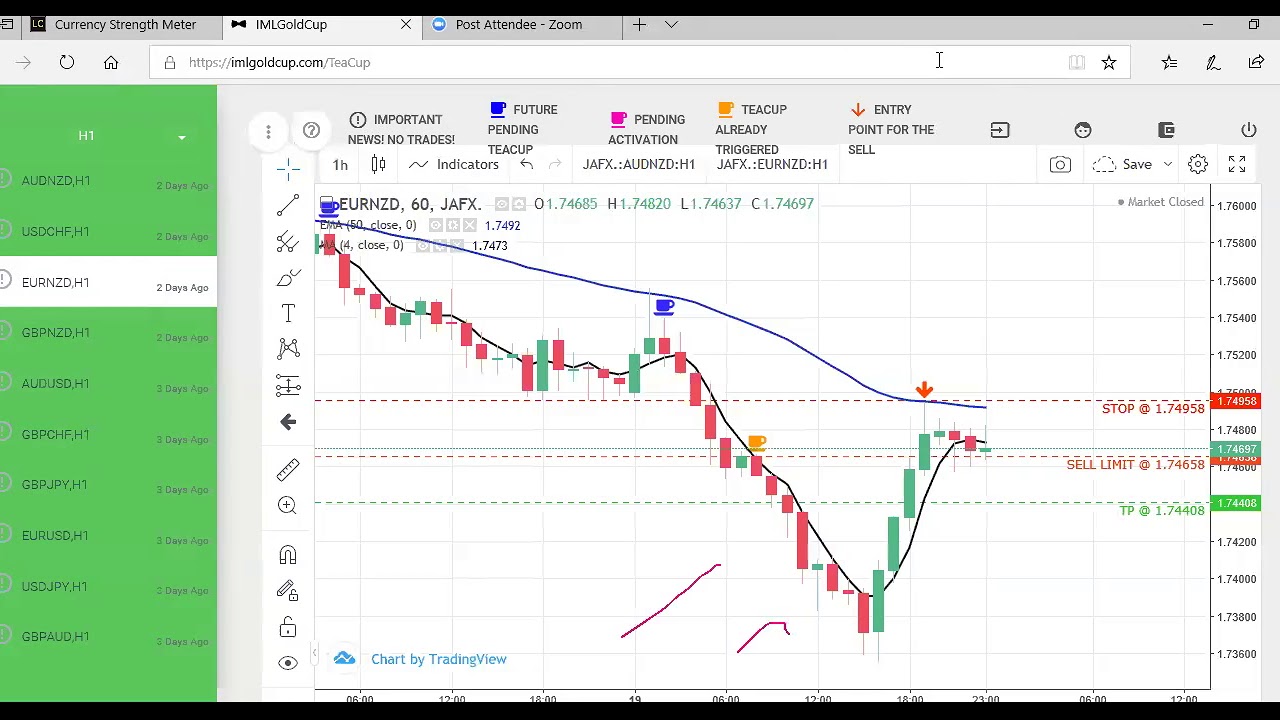
Task: Open the Indicators dialog
Action: coord(454,164)
